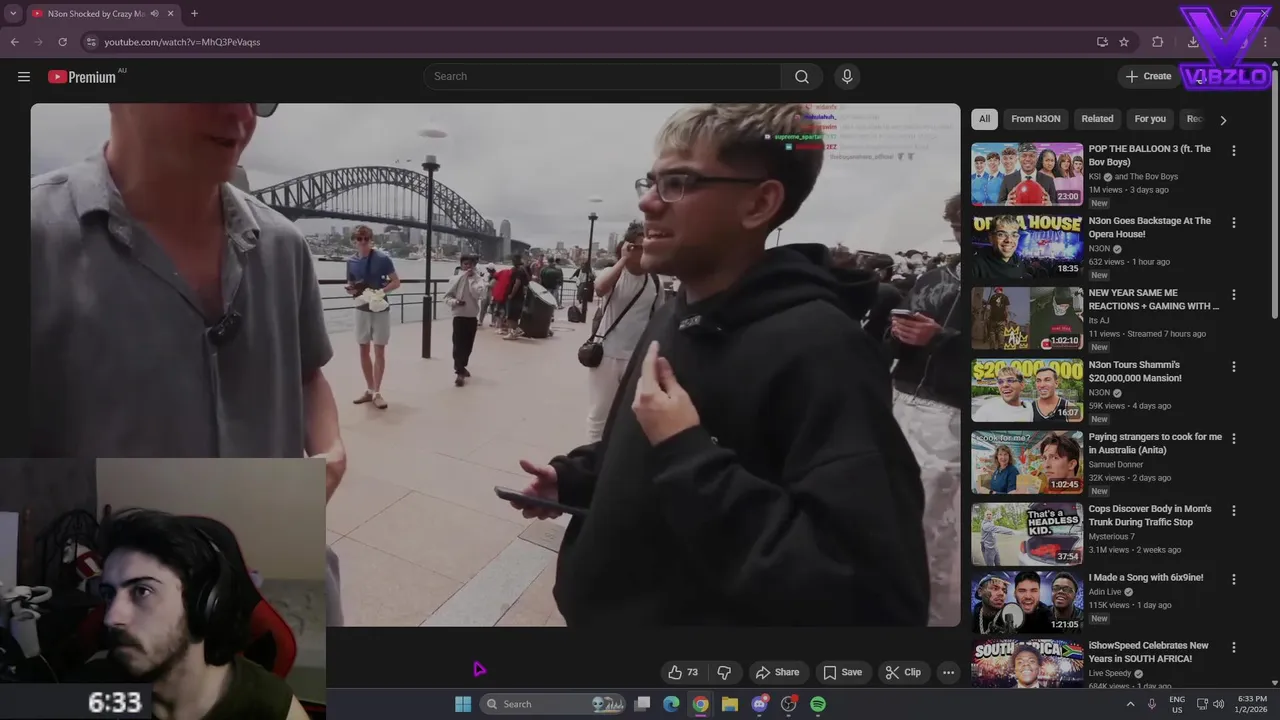1280x720 pixels.
Task: Open a new browser tab
Action: (x=194, y=14)
